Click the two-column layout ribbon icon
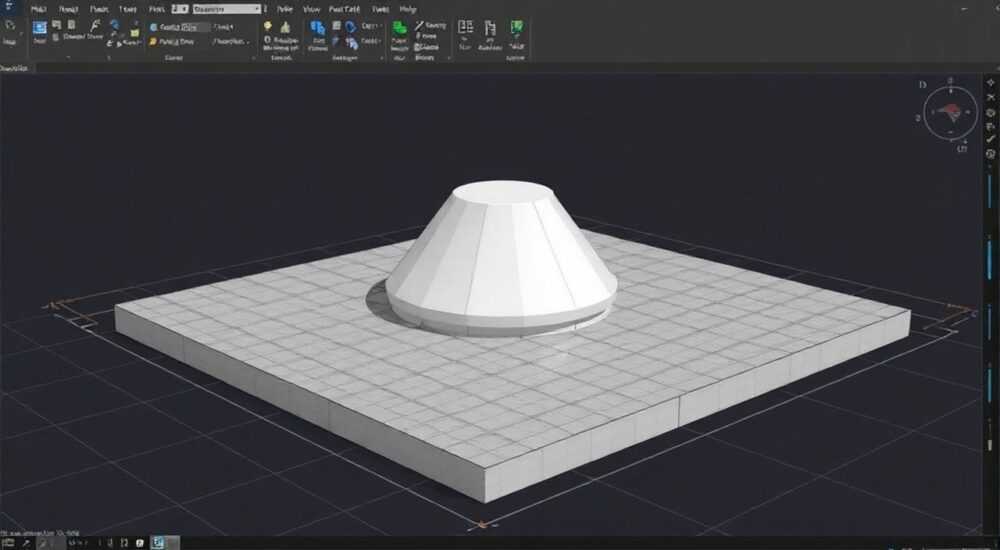This screenshot has width=1000, height=550. [466, 27]
